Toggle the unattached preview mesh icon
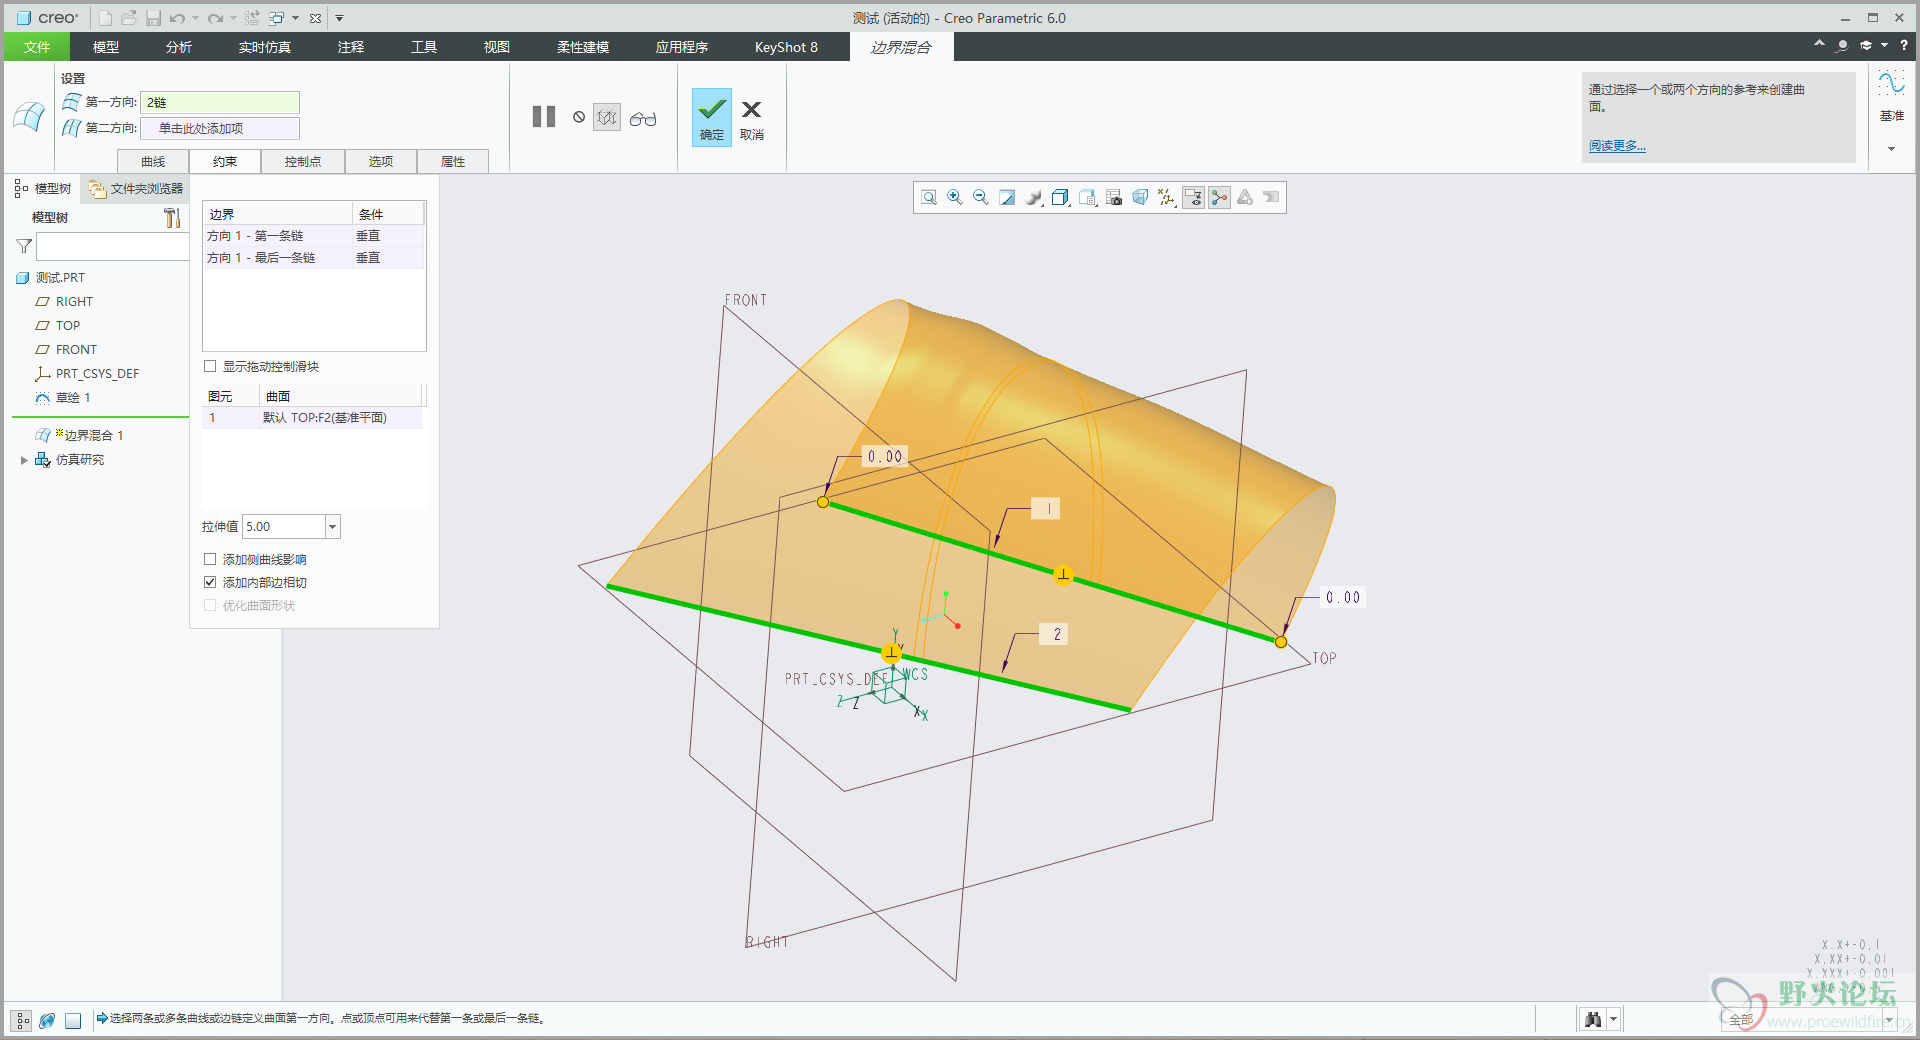Image resolution: width=1920 pixels, height=1040 pixels. (x=607, y=117)
